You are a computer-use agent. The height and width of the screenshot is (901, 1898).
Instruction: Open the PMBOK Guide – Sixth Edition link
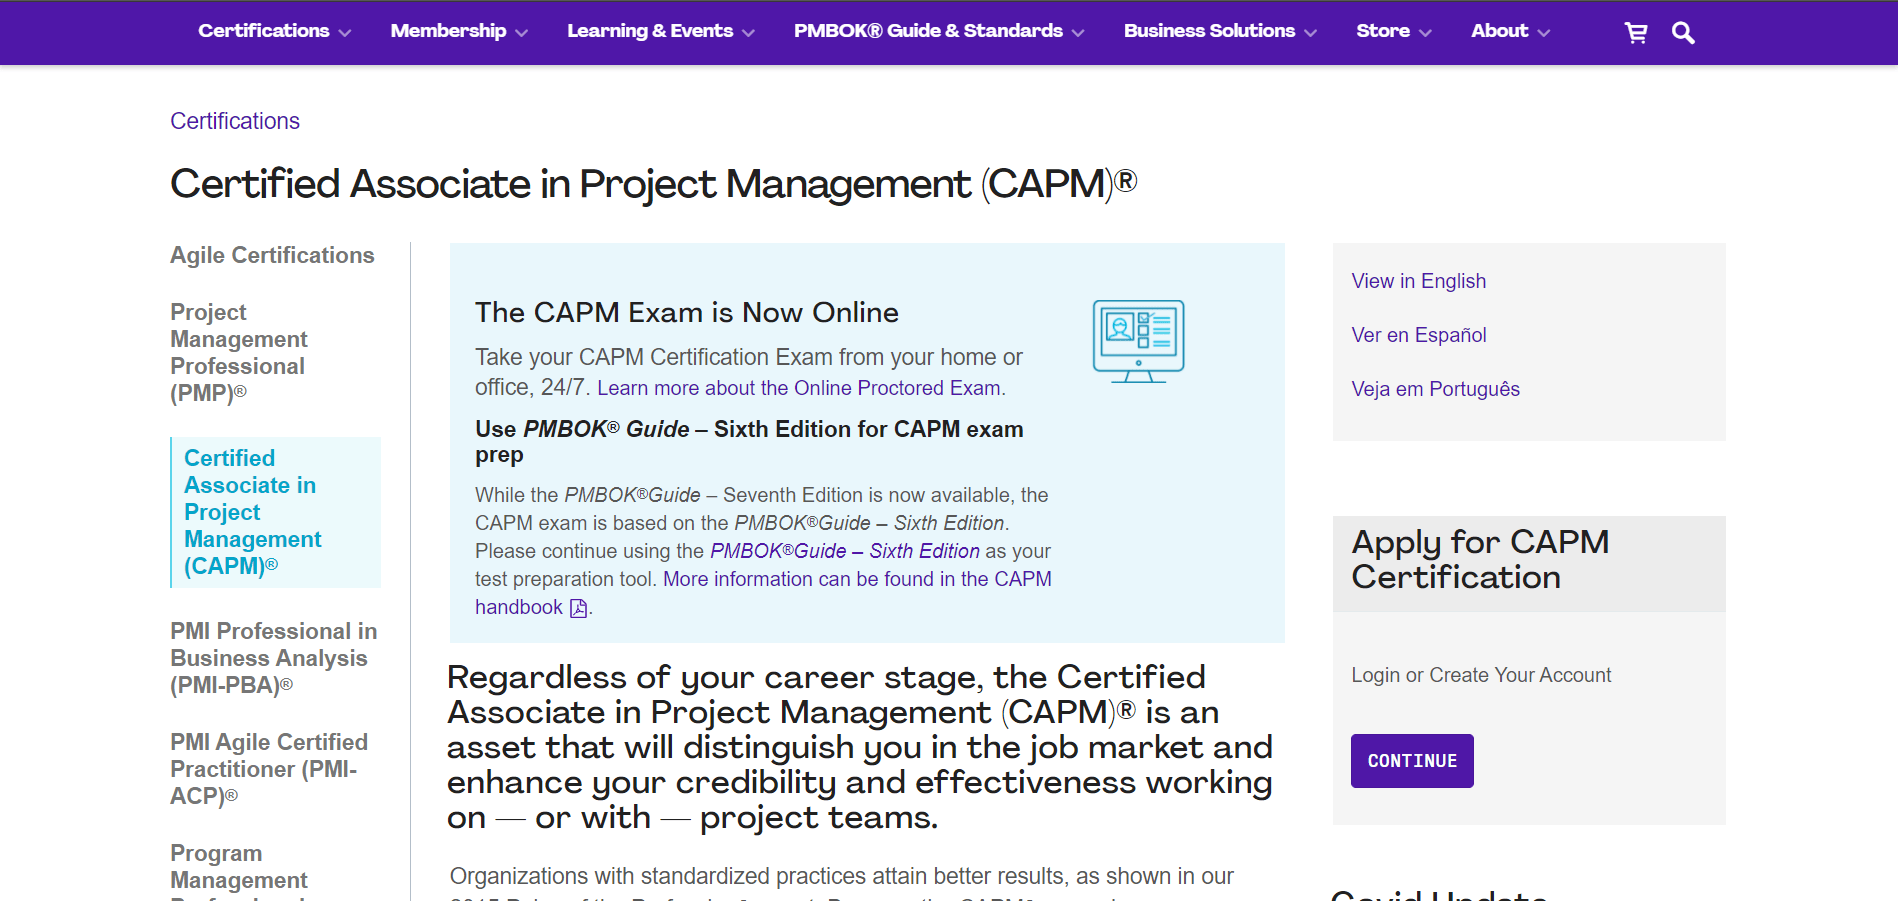[x=844, y=551]
